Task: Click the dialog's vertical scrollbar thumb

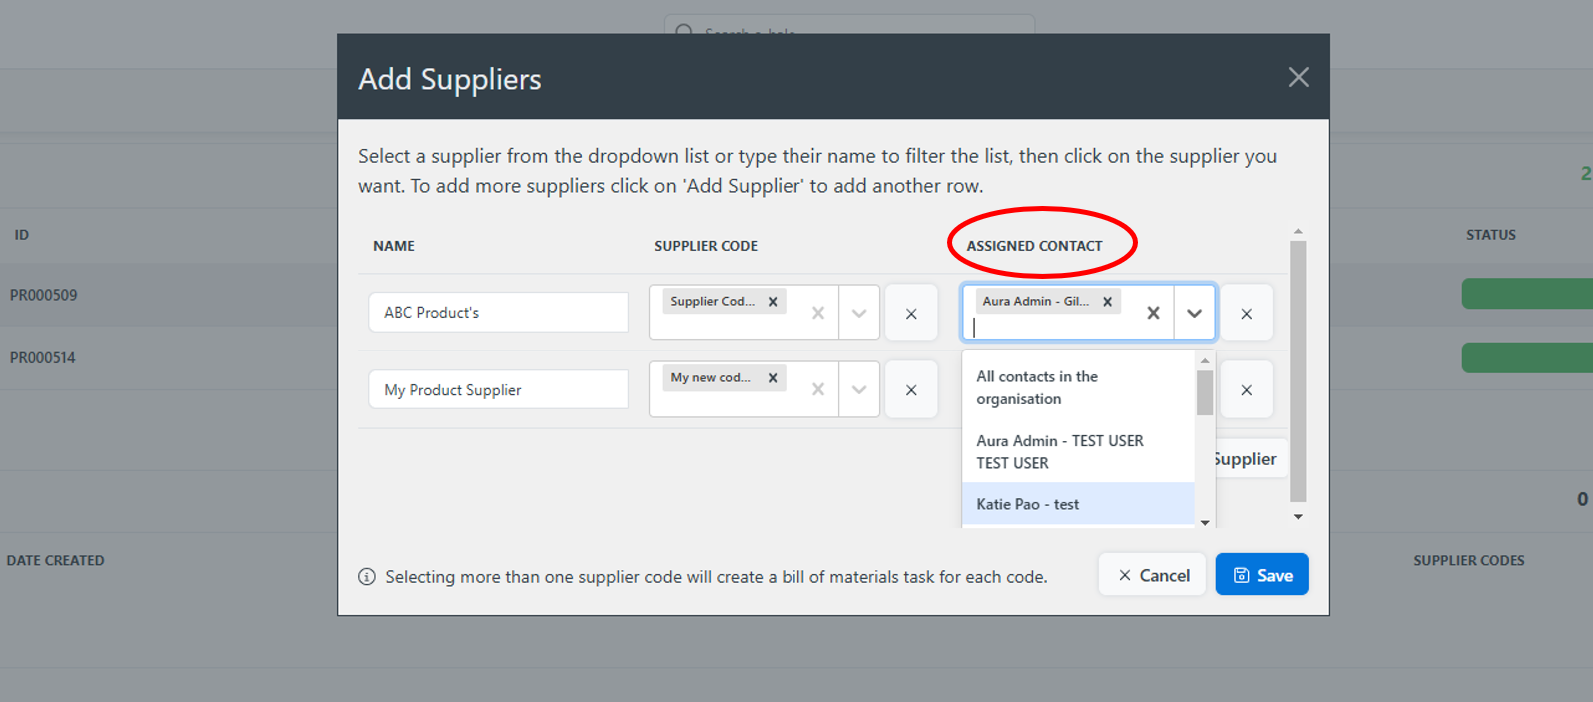Action: (1298, 370)
